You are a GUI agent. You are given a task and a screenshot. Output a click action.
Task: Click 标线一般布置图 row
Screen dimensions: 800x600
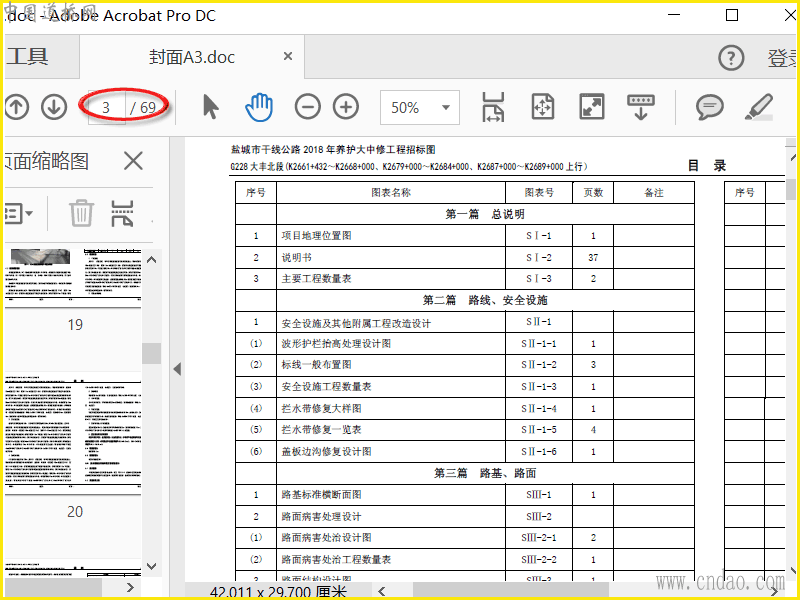coord(465,365)
